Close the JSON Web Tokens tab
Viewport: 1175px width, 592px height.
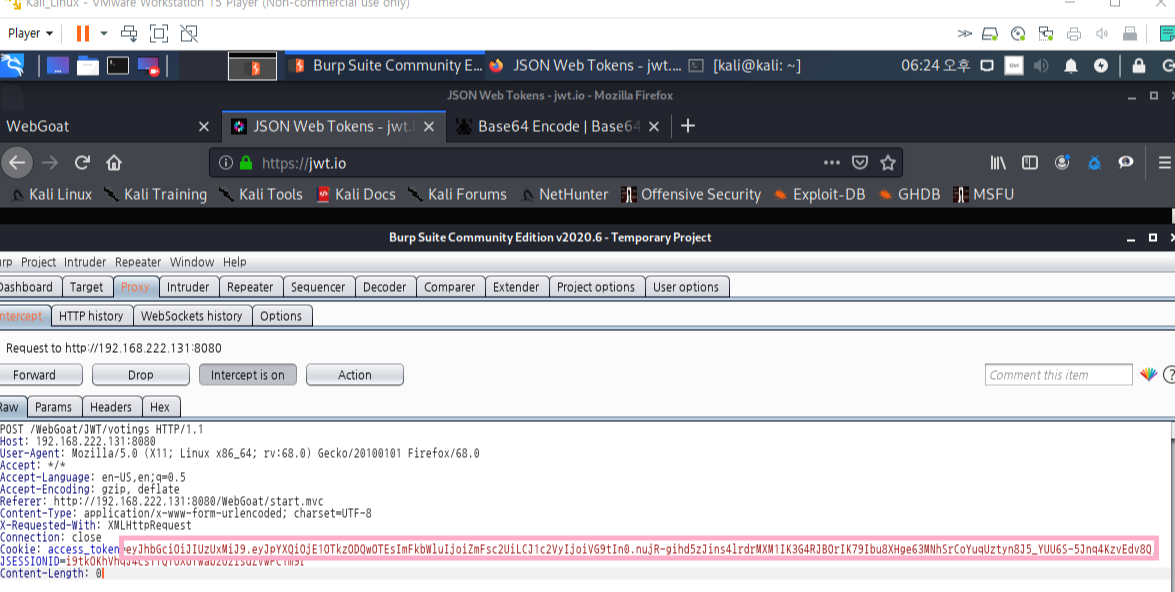coord(429,127)
